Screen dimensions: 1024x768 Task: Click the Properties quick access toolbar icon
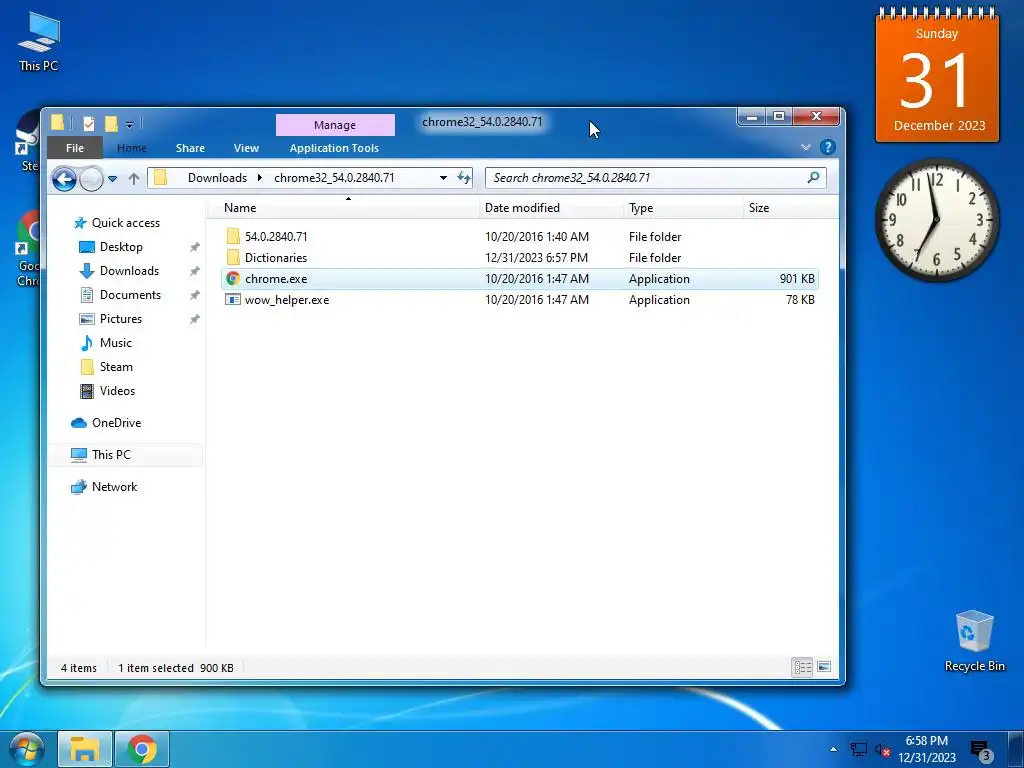click(89, 123)
